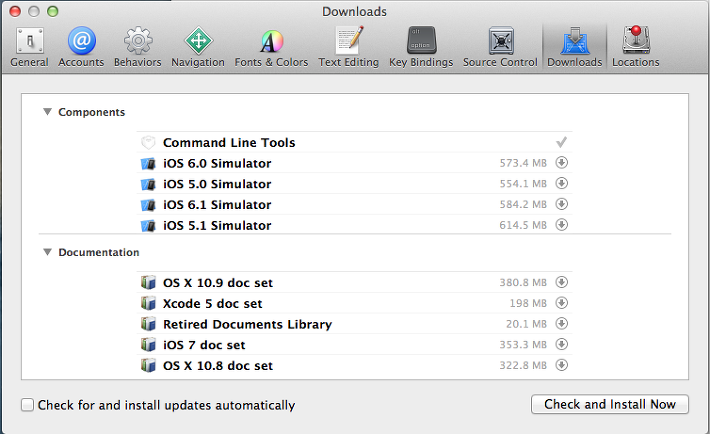Click the Components section heading text
Viewport: 710px width, 434px height.
tap(91, 112)
